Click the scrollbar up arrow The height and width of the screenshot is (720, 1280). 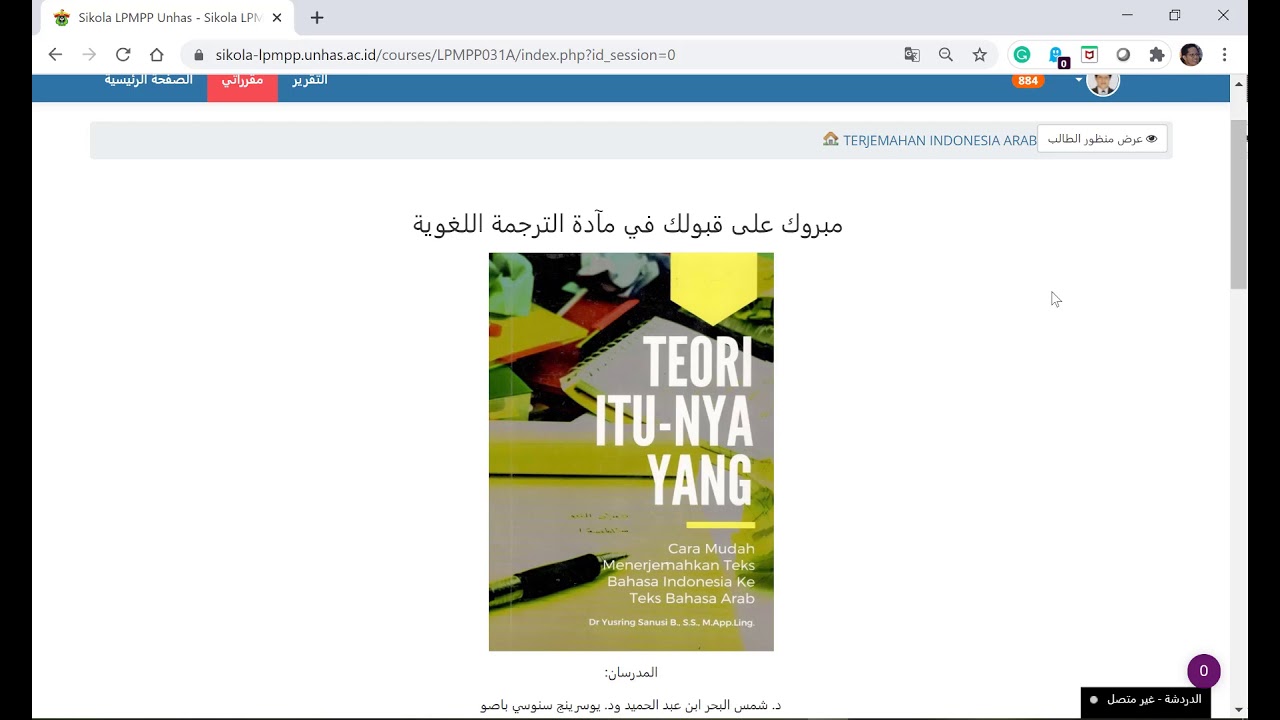point(1239,84)
